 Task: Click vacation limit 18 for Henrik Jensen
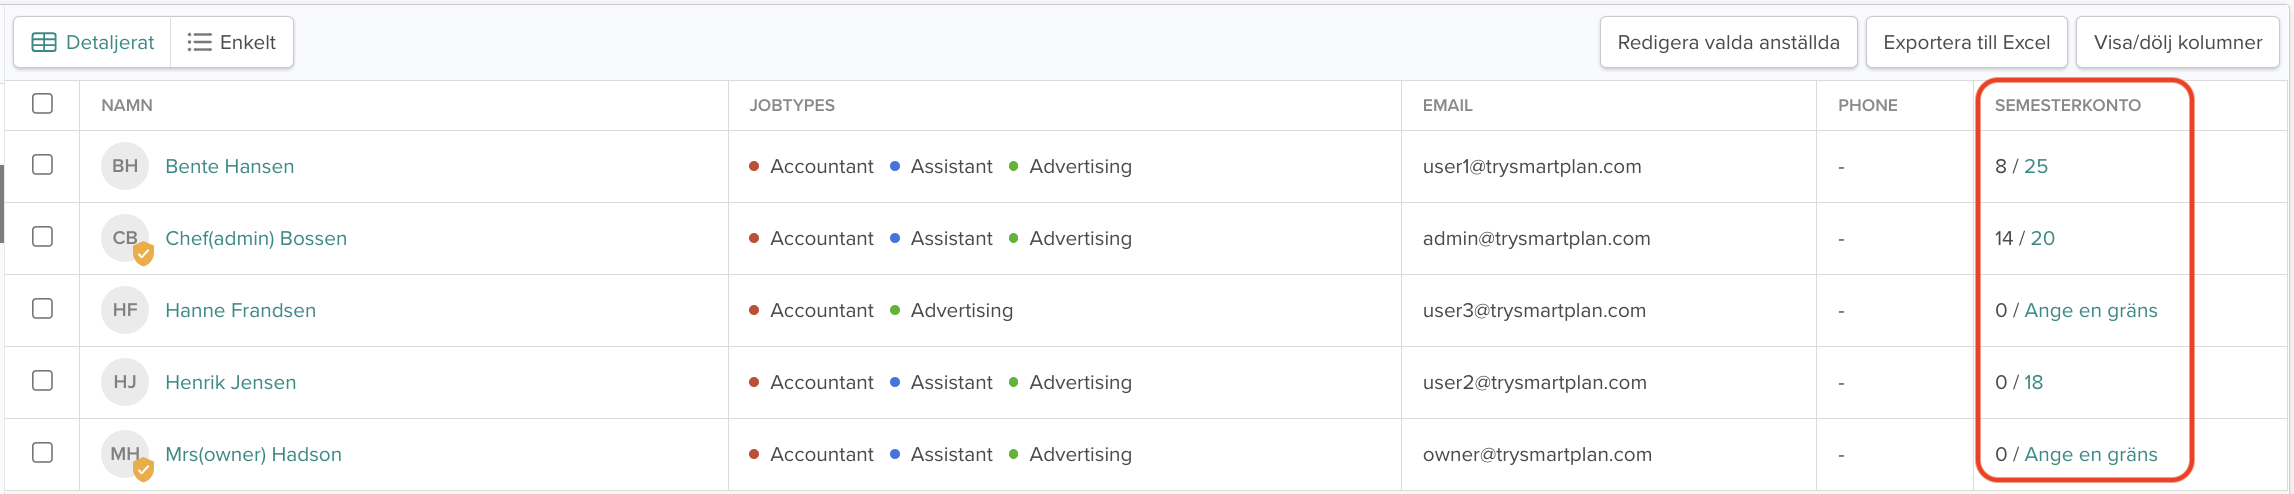pos(2034,382)
